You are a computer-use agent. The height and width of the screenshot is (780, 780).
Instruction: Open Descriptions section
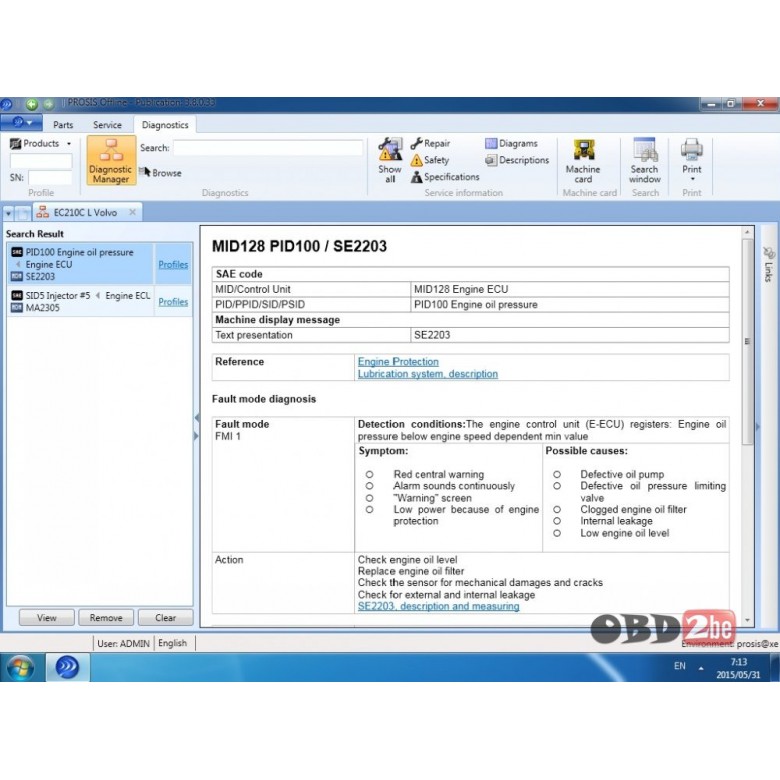pos(517,160)
